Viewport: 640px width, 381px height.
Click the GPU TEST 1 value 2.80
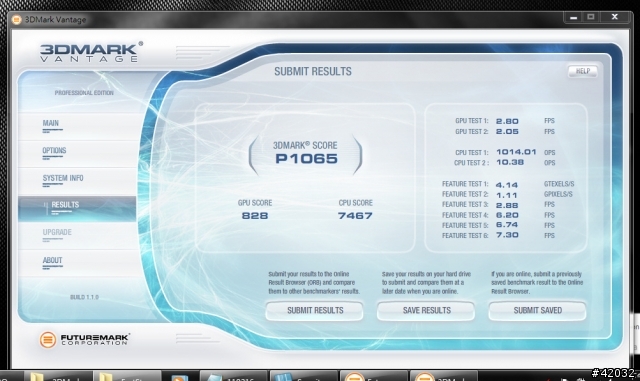click(507, 121)
